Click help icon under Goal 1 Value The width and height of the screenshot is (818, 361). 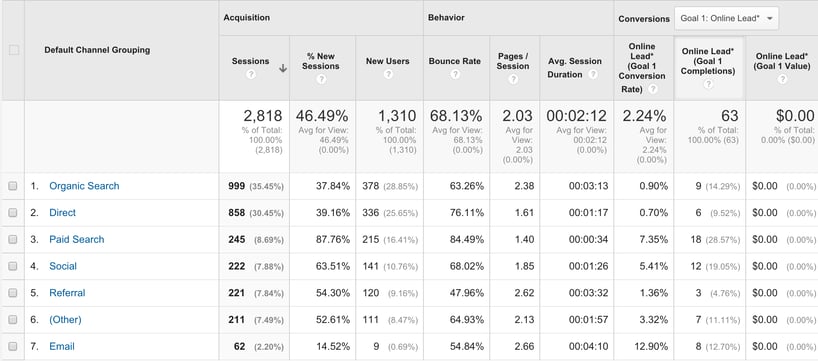(x=782, y=79)
